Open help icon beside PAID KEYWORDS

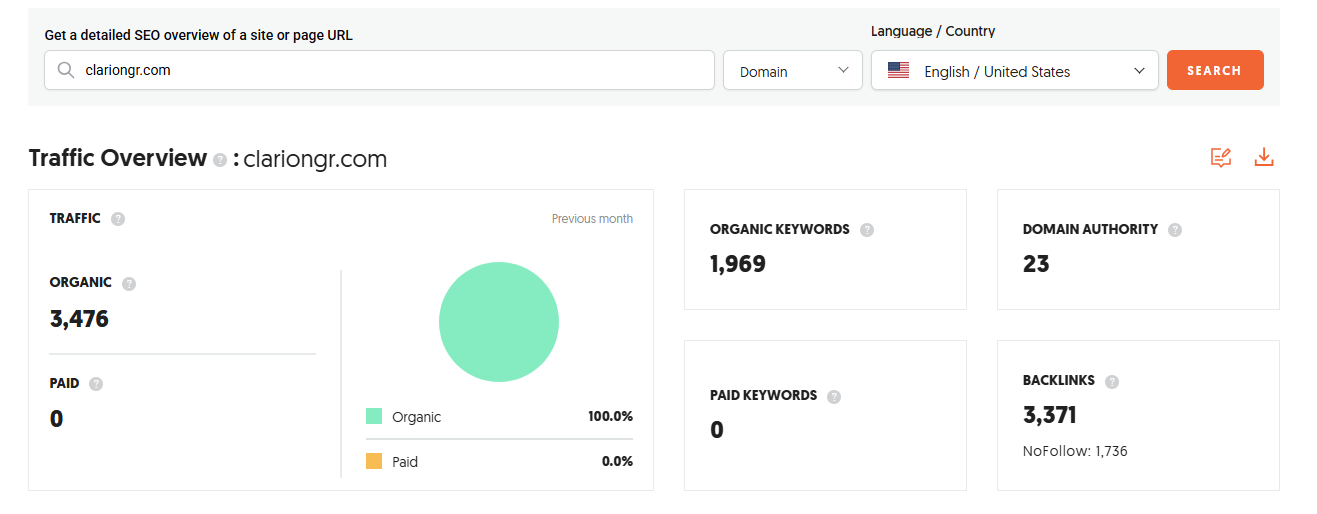[x=834, y=396]
